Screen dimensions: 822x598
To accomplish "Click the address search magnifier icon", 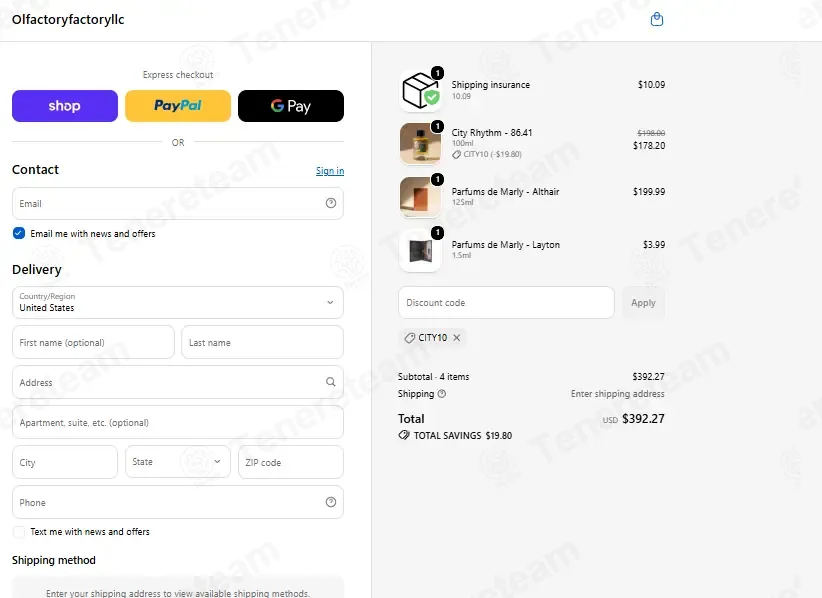I will pyautogui.click(x=331, y=382).
